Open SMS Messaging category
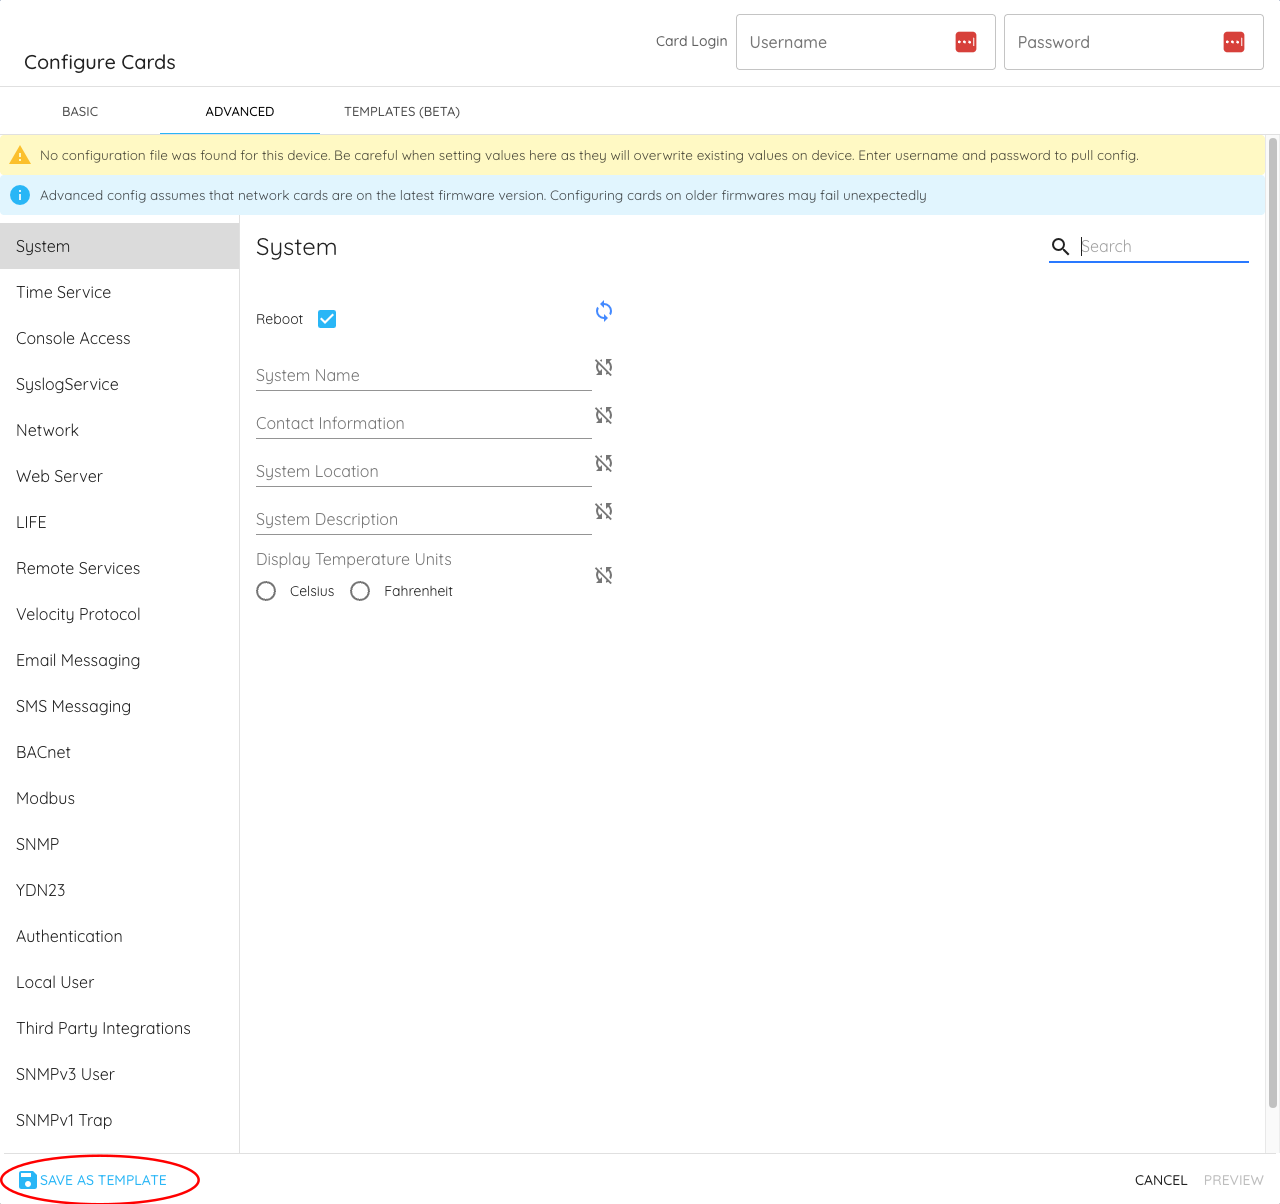Screen dimensions: 1280x1204 click(x=120, y=706)
